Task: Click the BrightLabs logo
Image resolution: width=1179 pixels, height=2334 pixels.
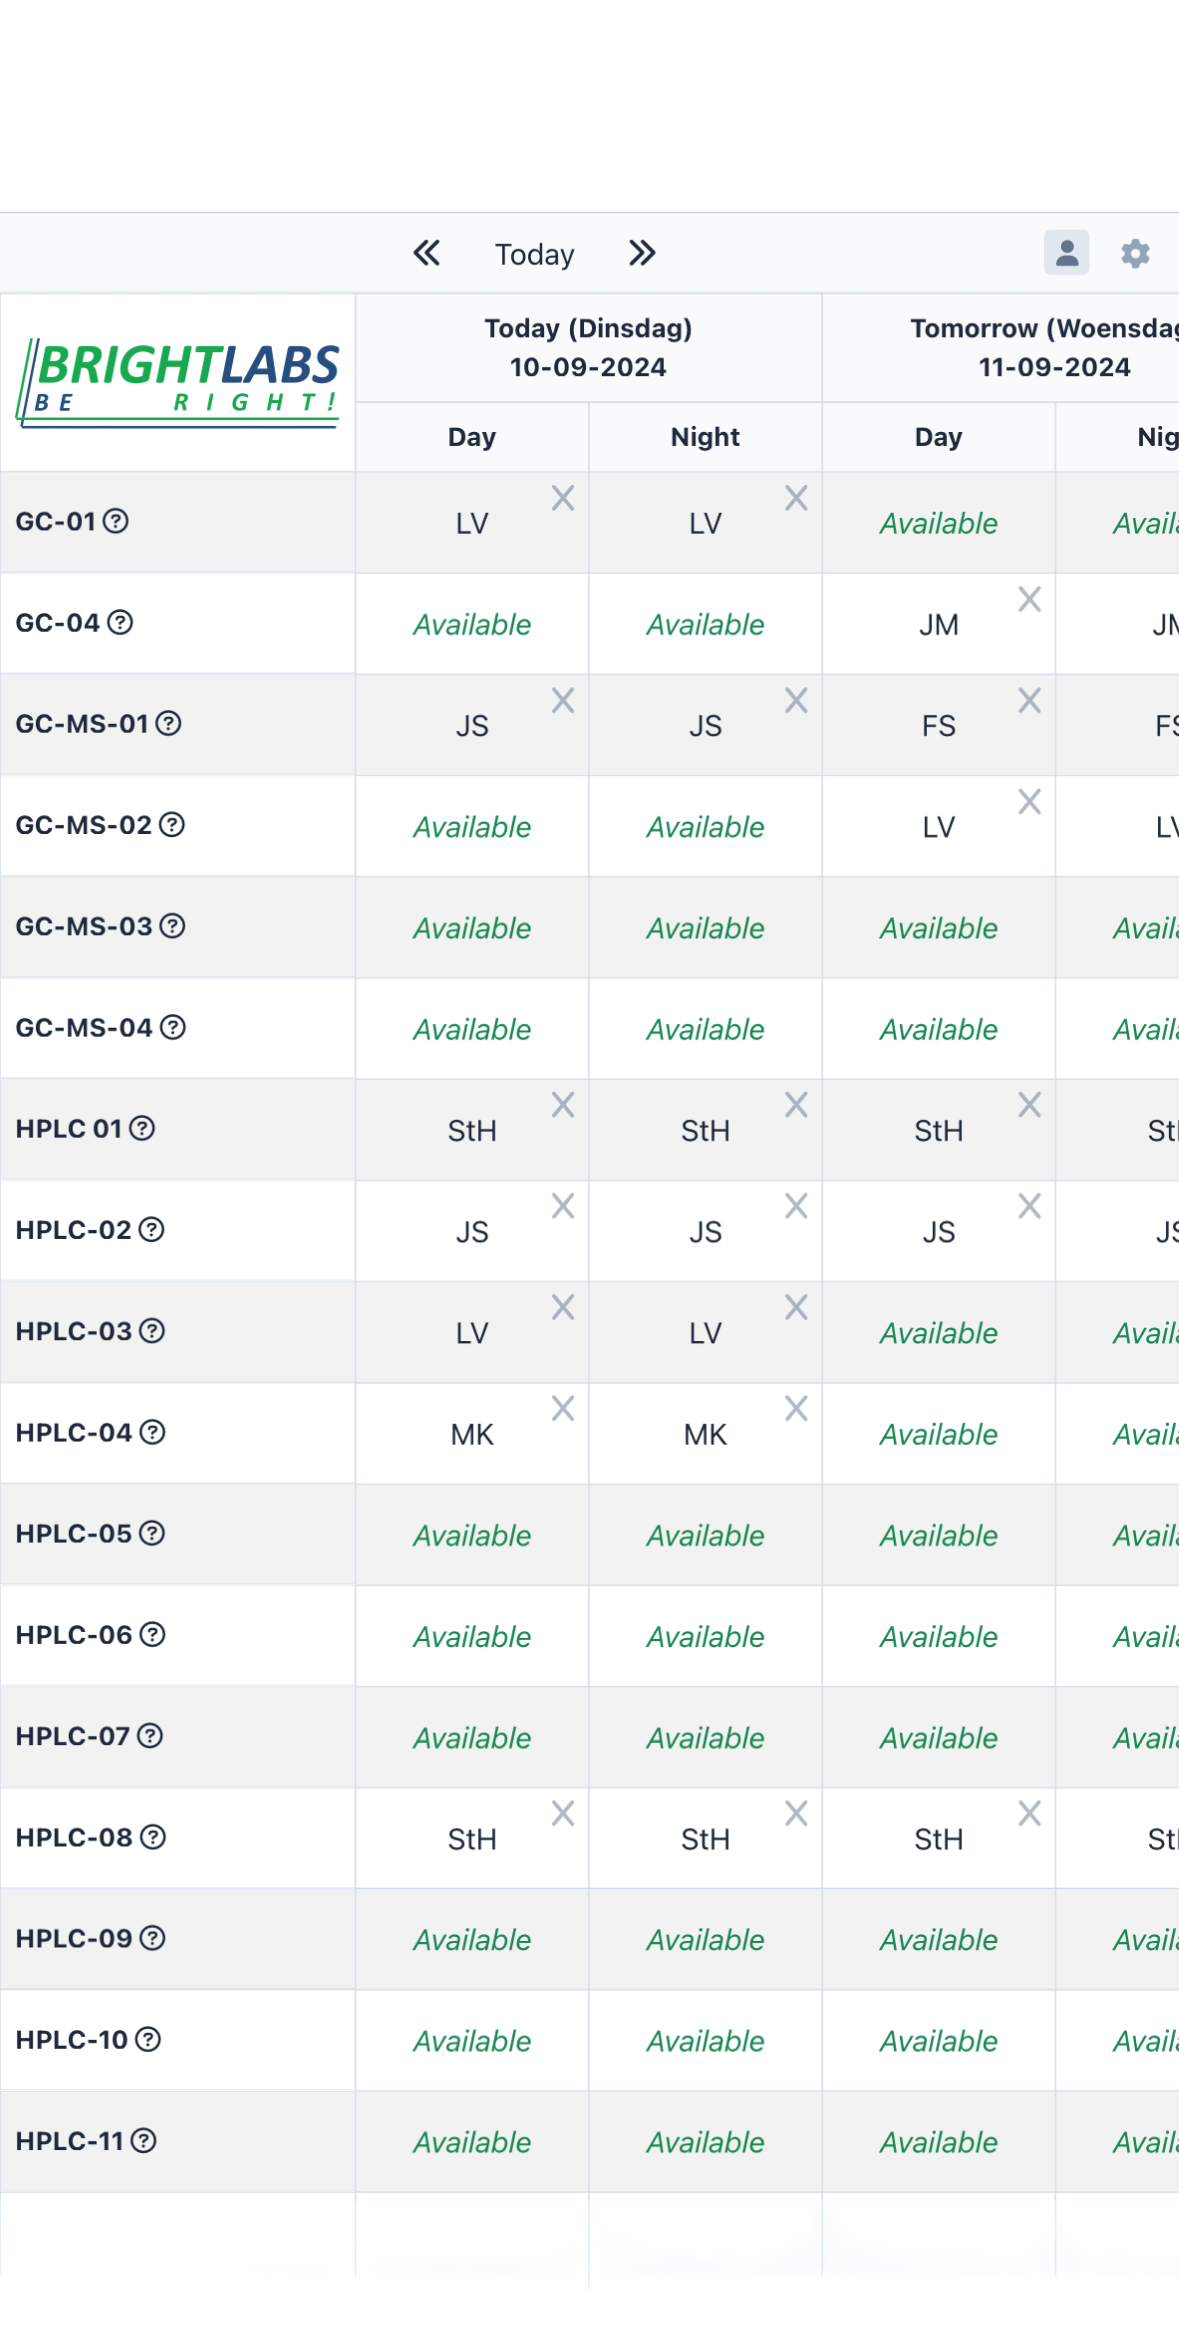Action: pyautogui.click(x=178, y=382)
